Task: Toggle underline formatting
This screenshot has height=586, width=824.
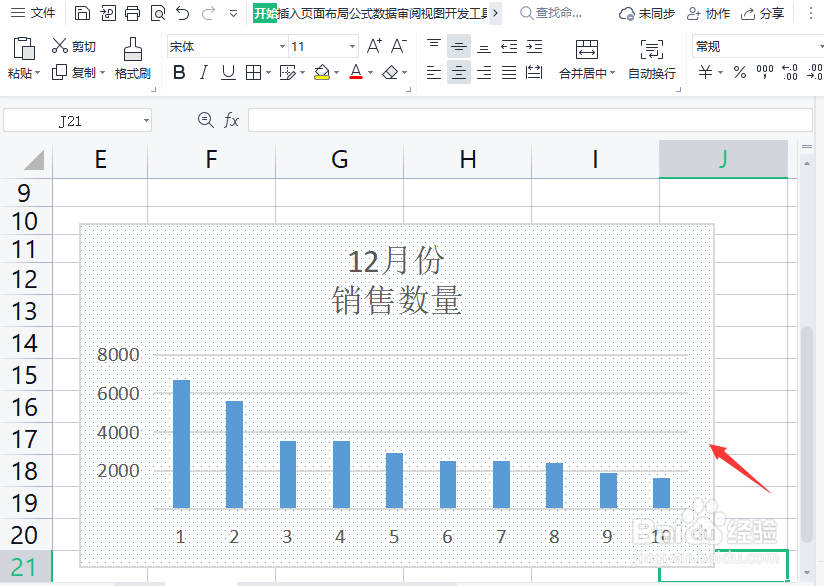Action: click(228, 73)
